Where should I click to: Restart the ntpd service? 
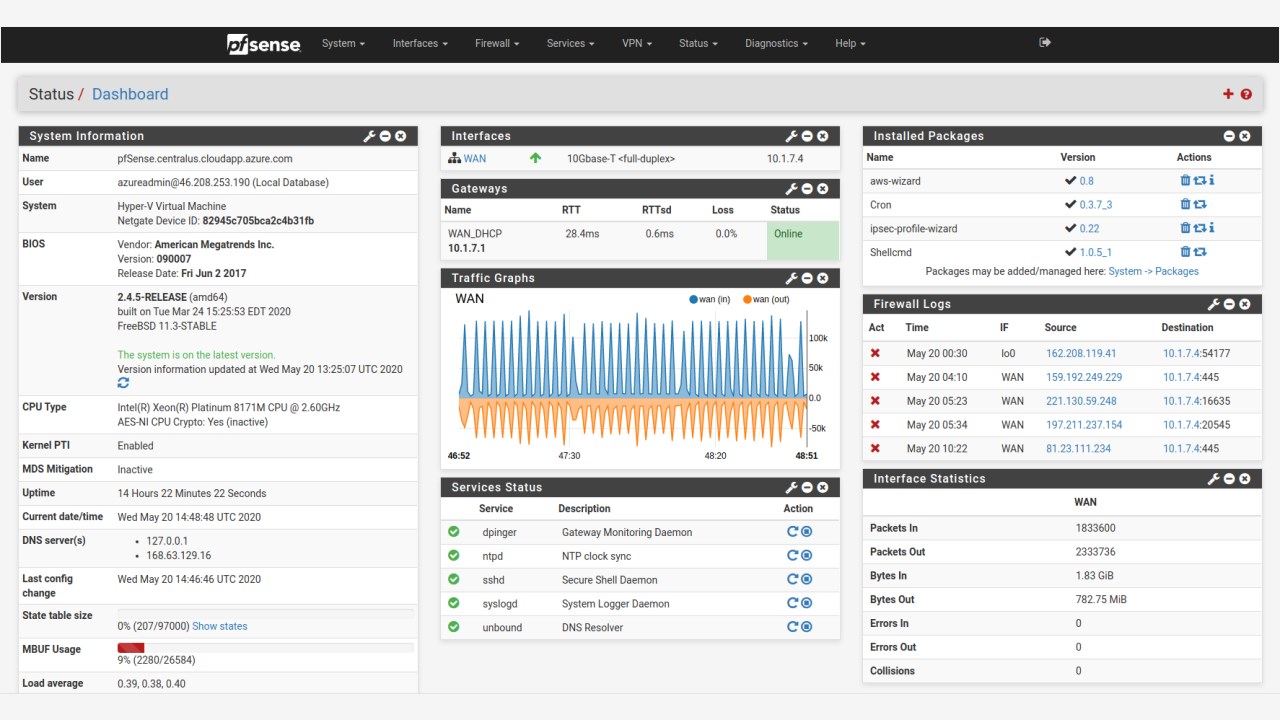pyautogui.click(x=792, y=556)
